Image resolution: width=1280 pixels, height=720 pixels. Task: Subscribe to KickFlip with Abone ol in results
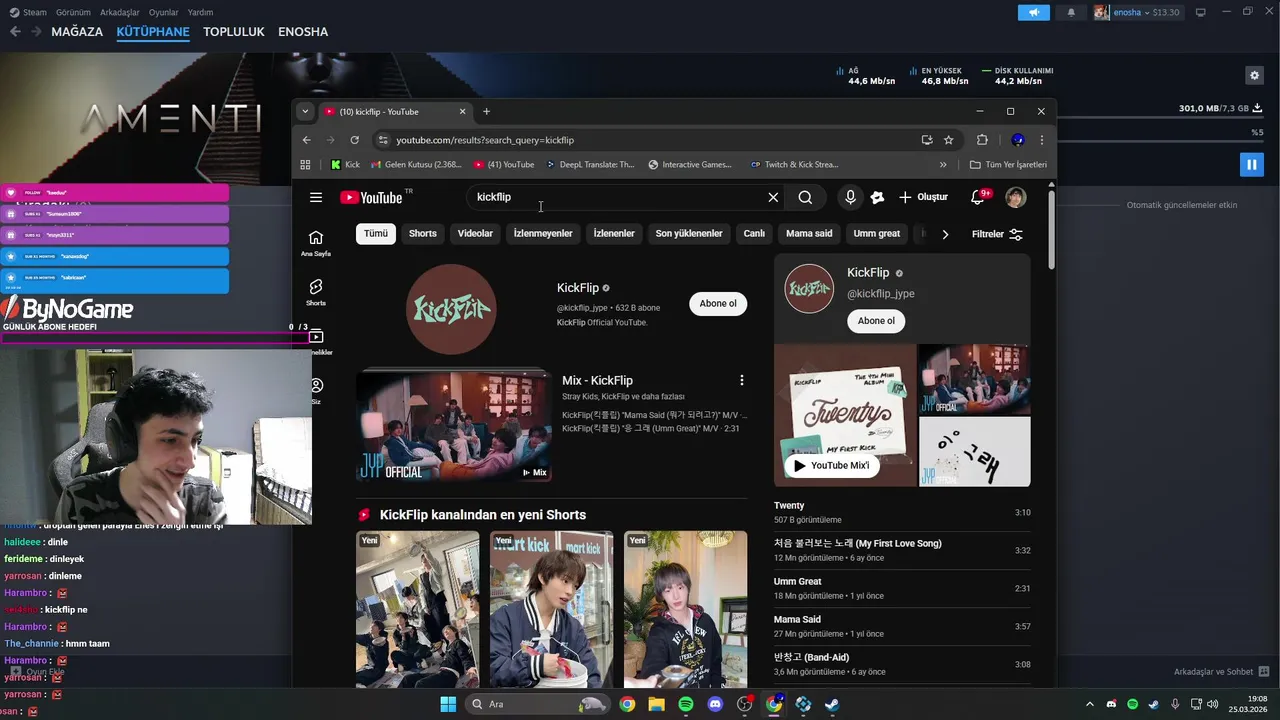pos(718,304)
